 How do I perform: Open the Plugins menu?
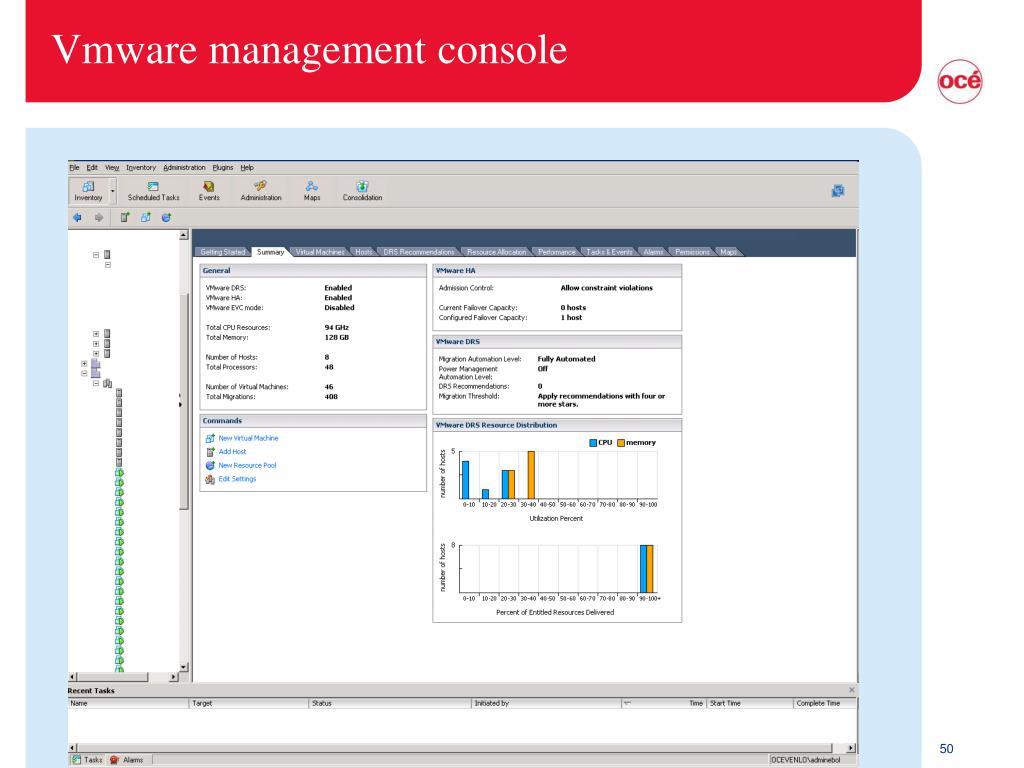(x=223, y=168)
